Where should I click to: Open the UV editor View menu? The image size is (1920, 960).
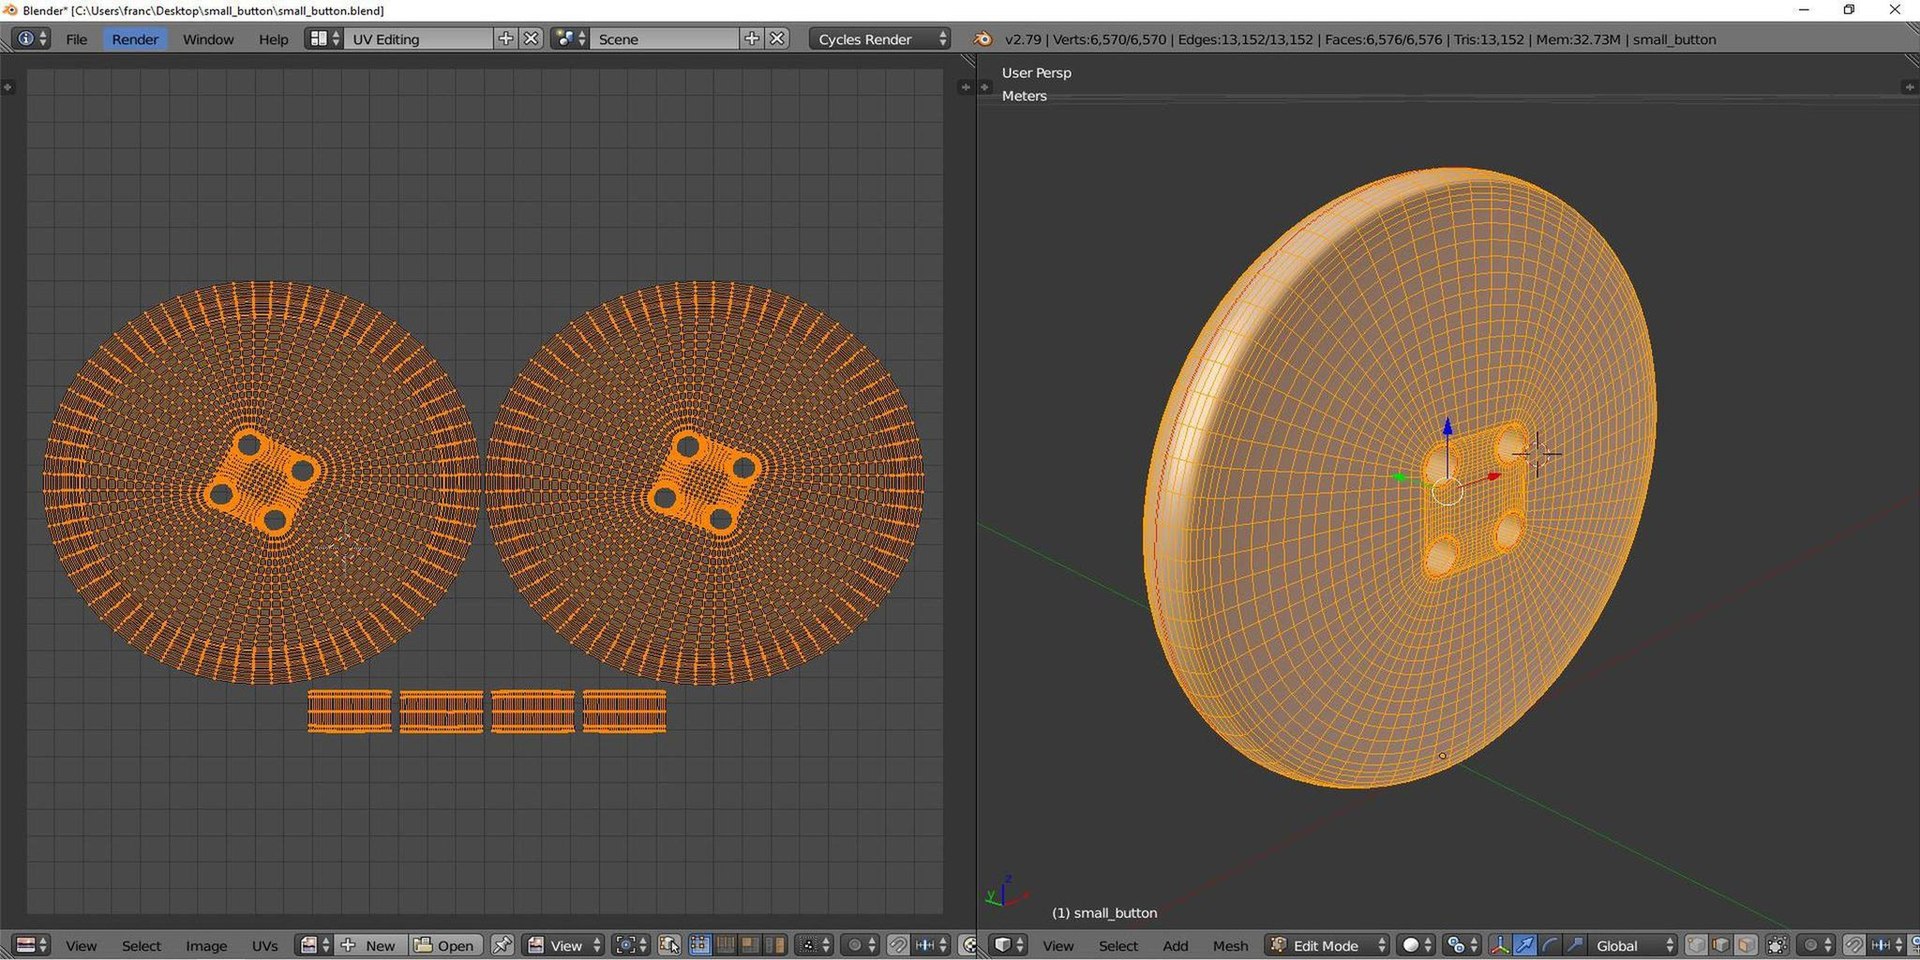pos(81,945)
